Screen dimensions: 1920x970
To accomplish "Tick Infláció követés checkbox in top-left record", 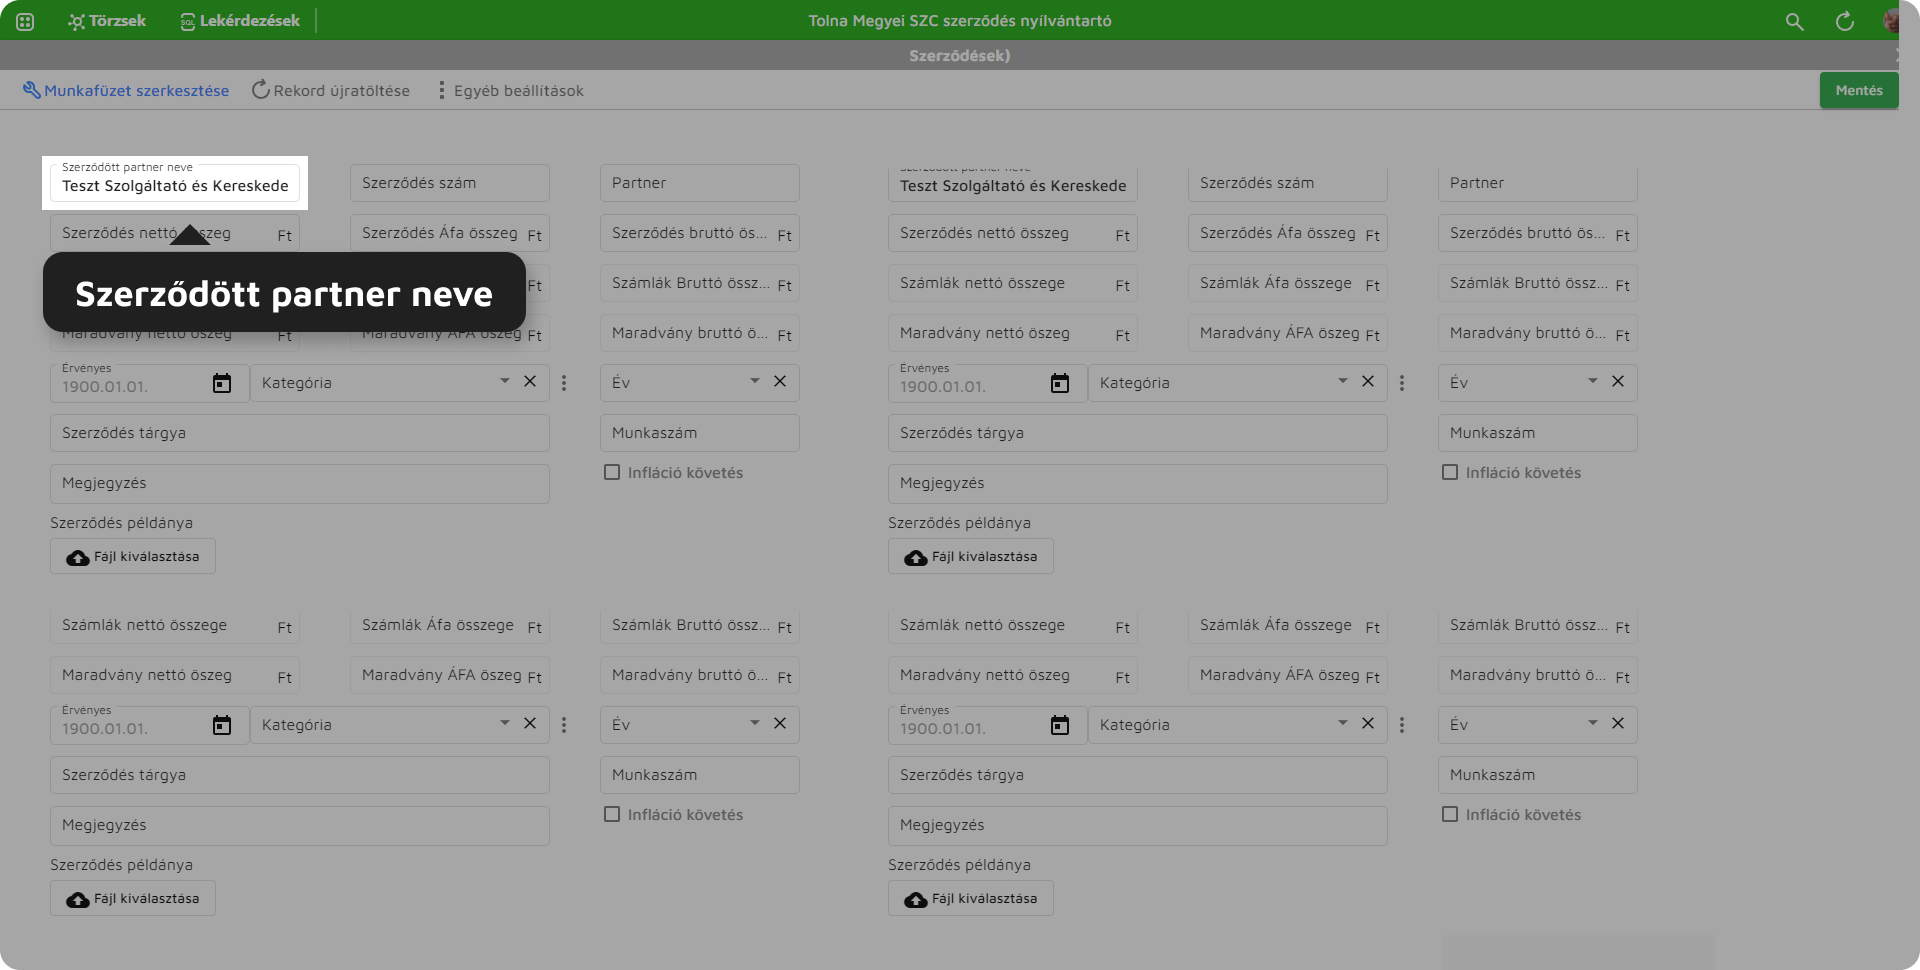I will coord(612,472).
